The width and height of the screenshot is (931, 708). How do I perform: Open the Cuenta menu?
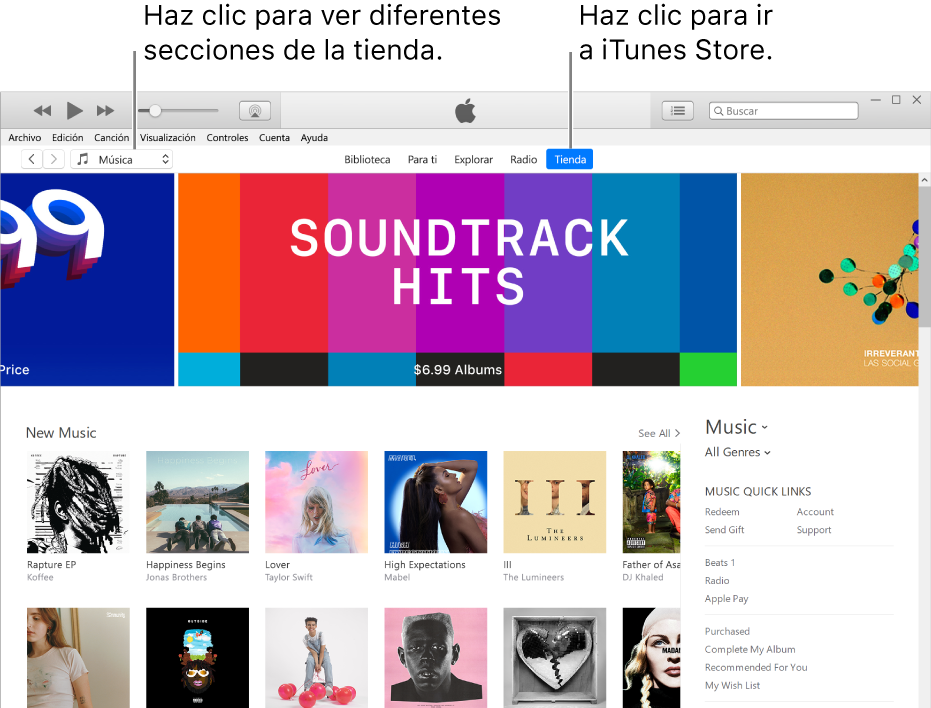[x=274, y=137]
